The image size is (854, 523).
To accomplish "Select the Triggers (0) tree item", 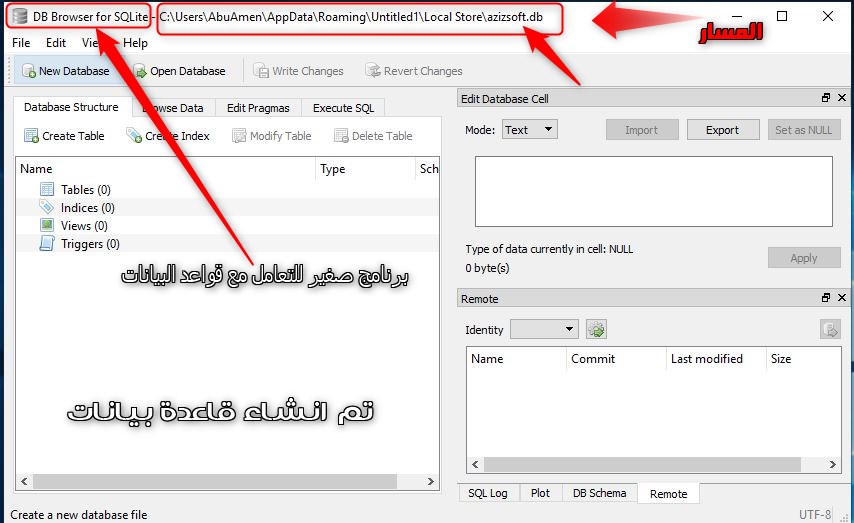I will 90,244.
